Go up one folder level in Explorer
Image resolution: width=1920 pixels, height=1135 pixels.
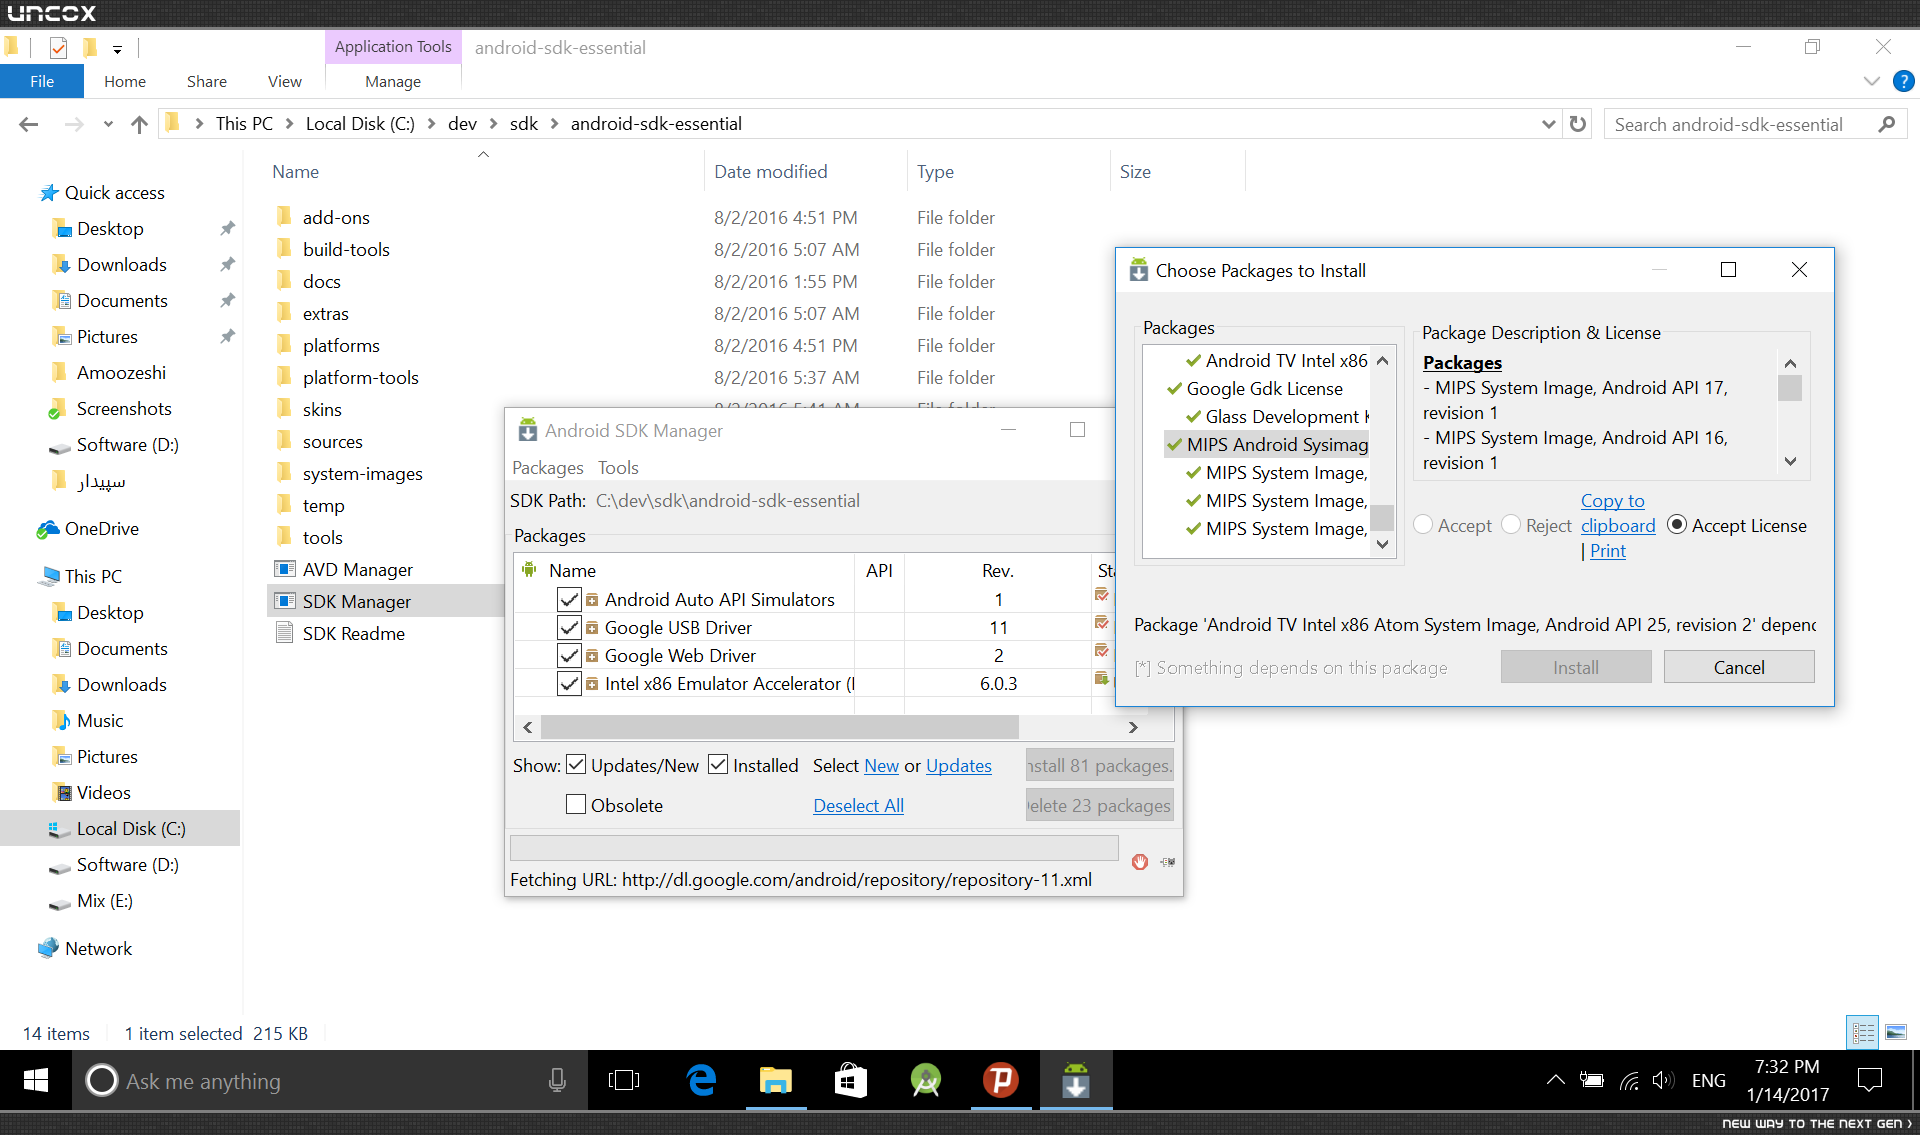point(139,124)
